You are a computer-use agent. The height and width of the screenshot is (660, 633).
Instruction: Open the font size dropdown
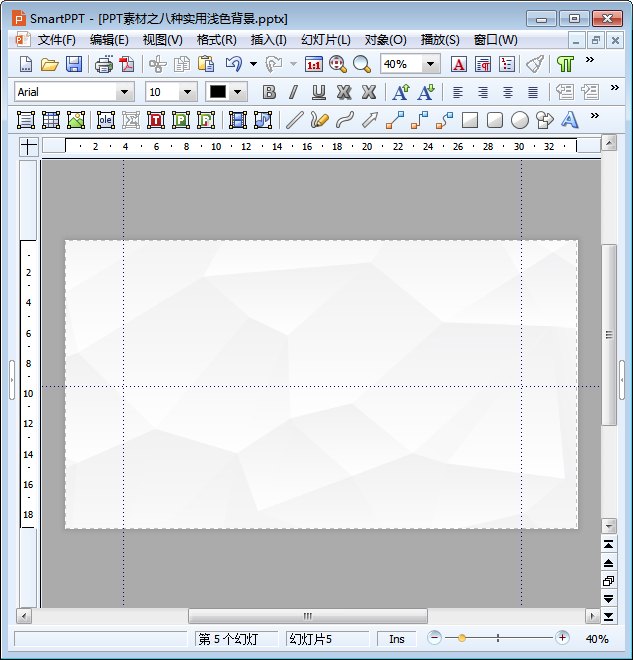(x=188, y=92)
